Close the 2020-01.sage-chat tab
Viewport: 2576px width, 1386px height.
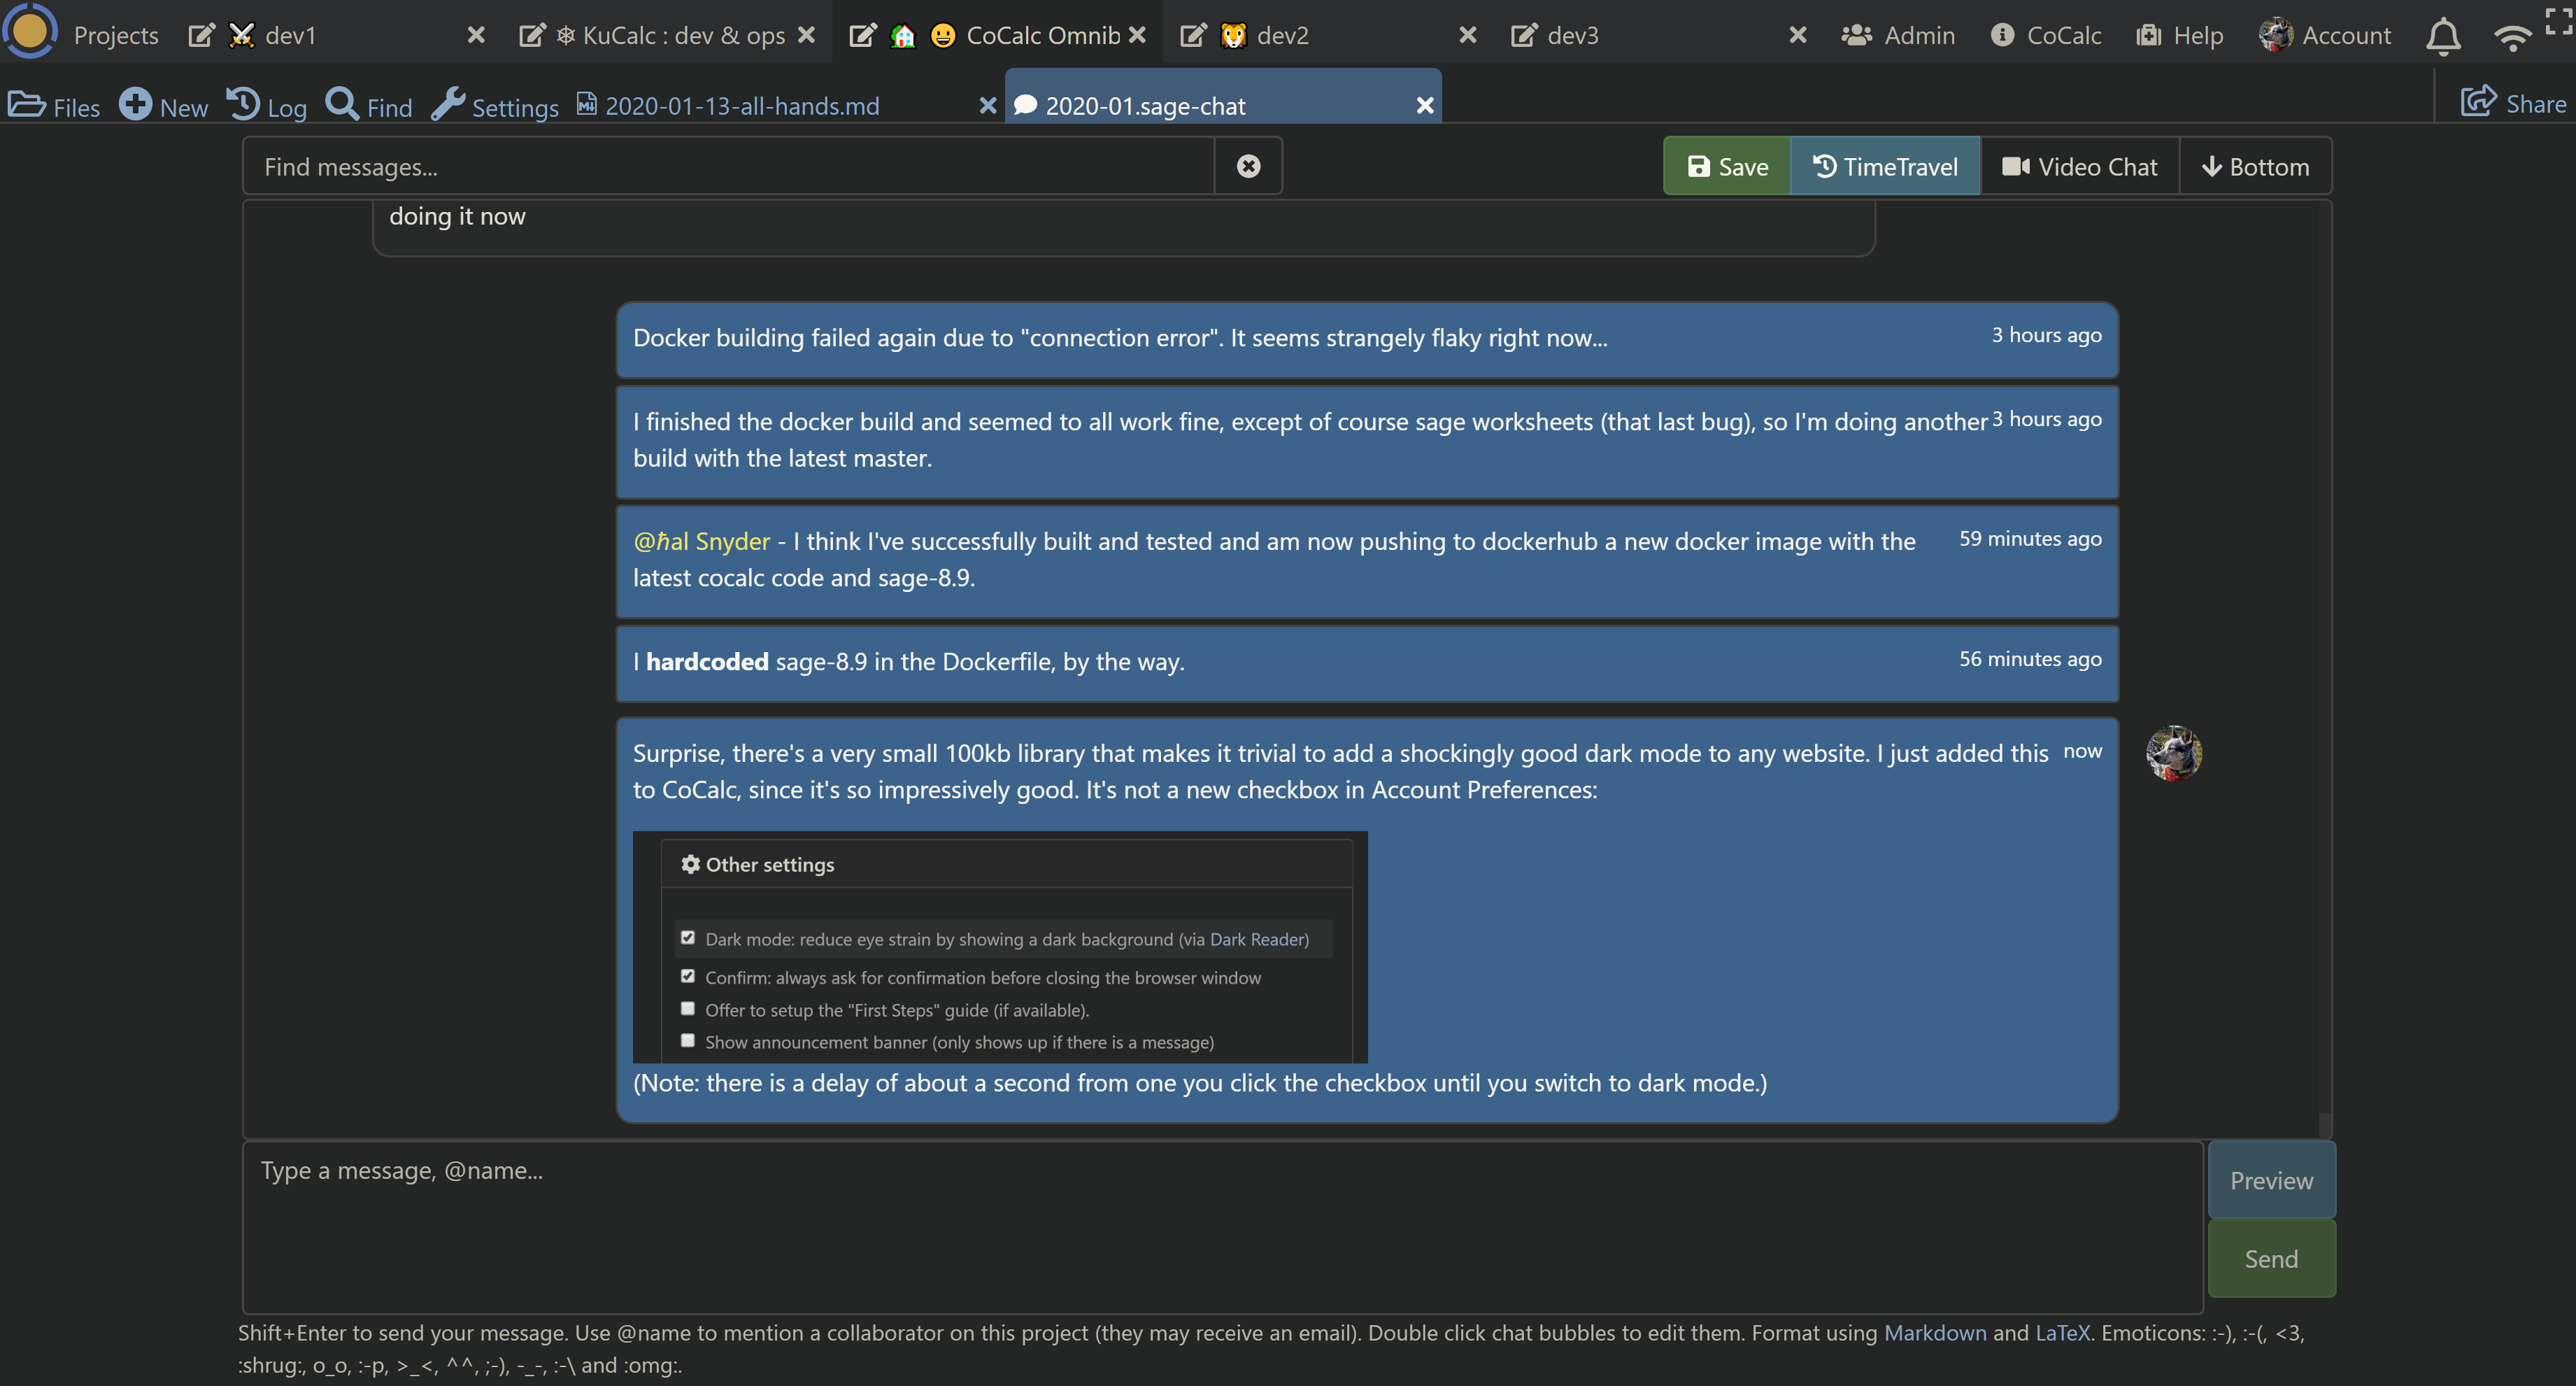[x=1425, y=106]
